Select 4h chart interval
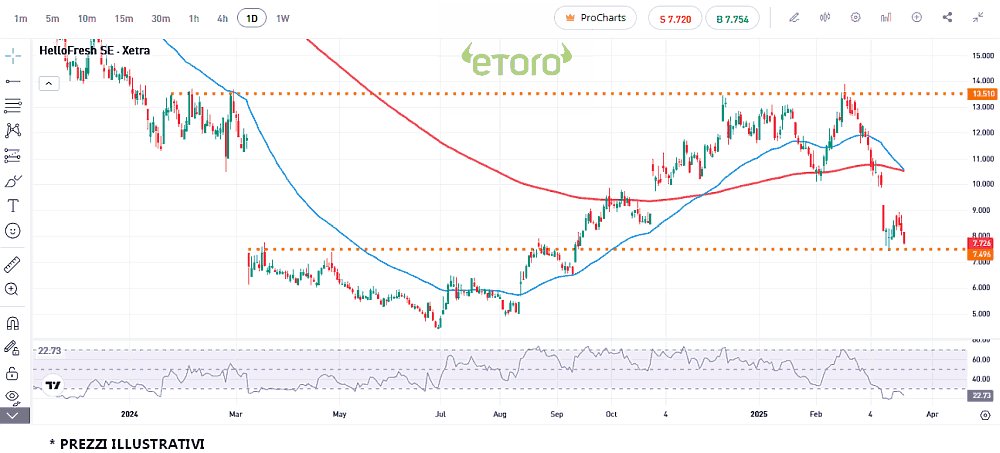Image resolution: width=1000 pixels, height=453 pixels. [222, 19]
